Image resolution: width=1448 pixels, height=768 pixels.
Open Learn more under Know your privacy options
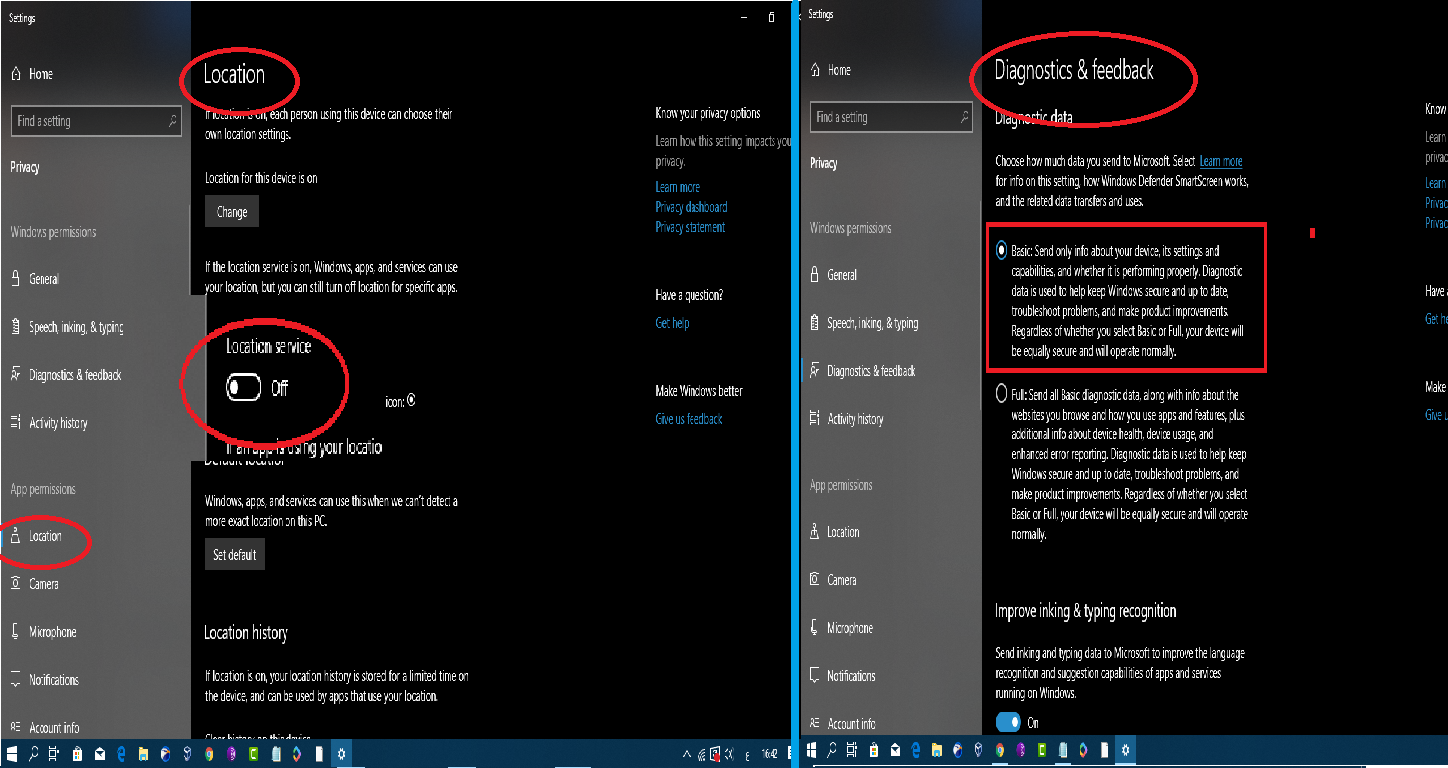677,187
